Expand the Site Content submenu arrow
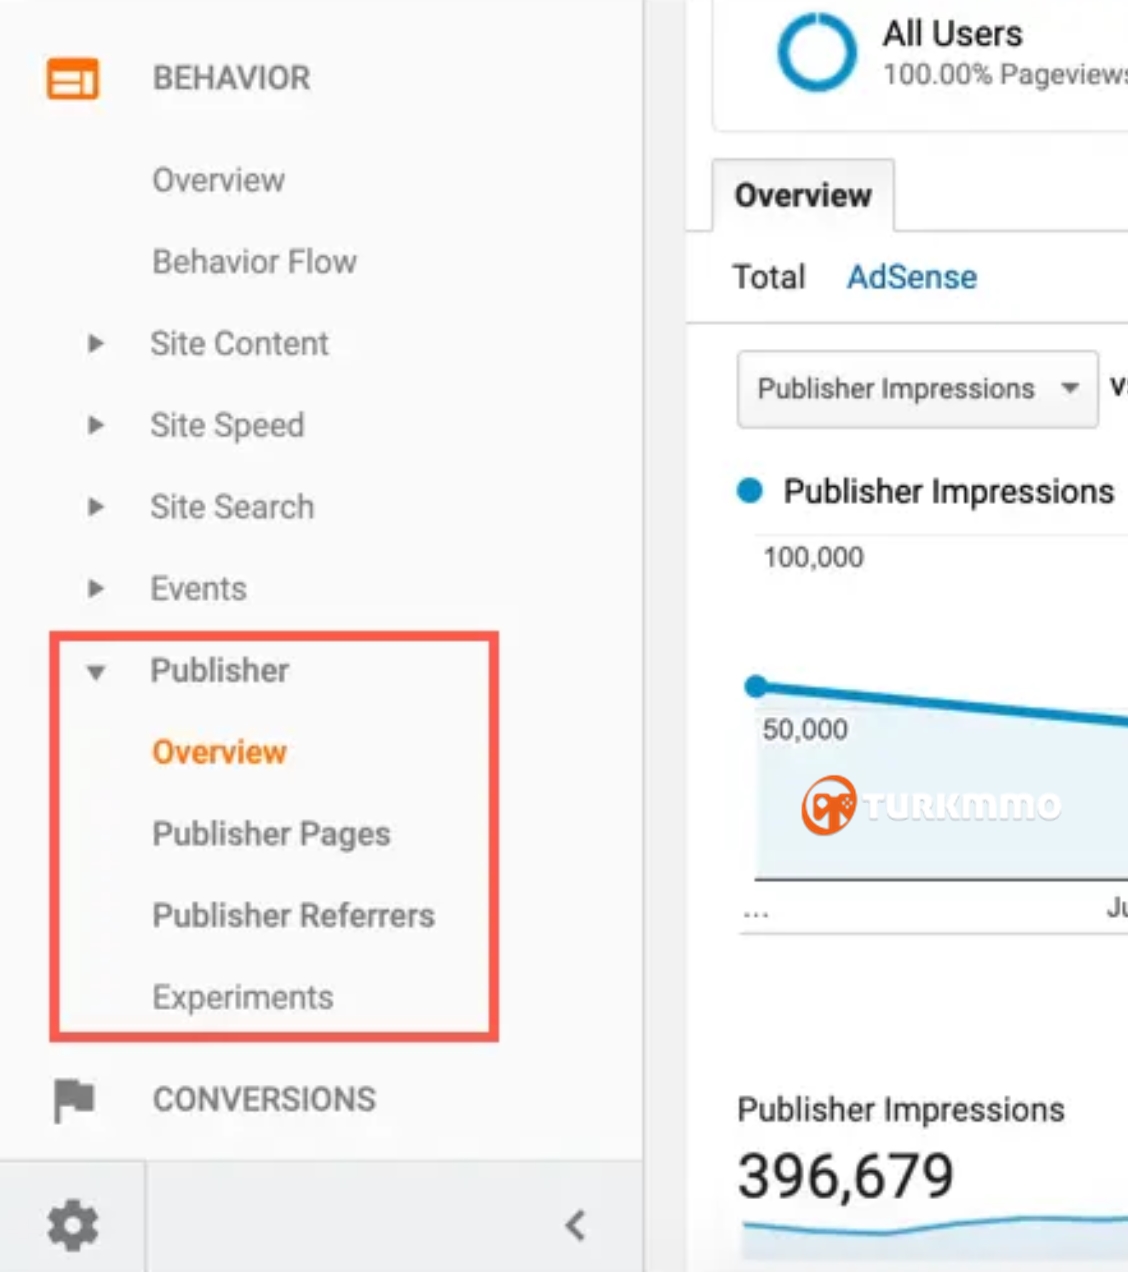 (96, 344)
